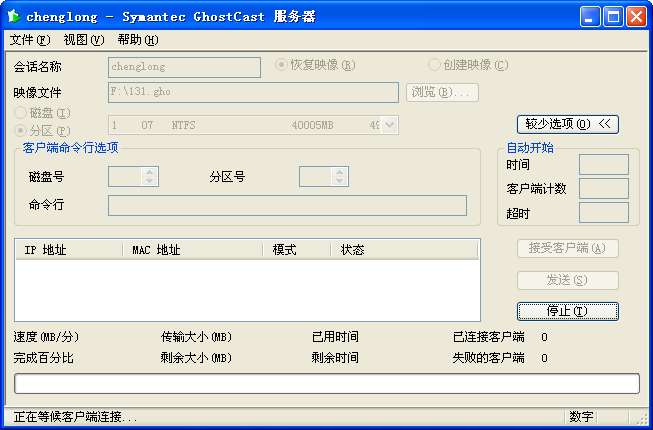Image resolution: width=653 pixels, height=430 pixels.
Task: Click the 已连接客户端 label
Action: (489, 337)
